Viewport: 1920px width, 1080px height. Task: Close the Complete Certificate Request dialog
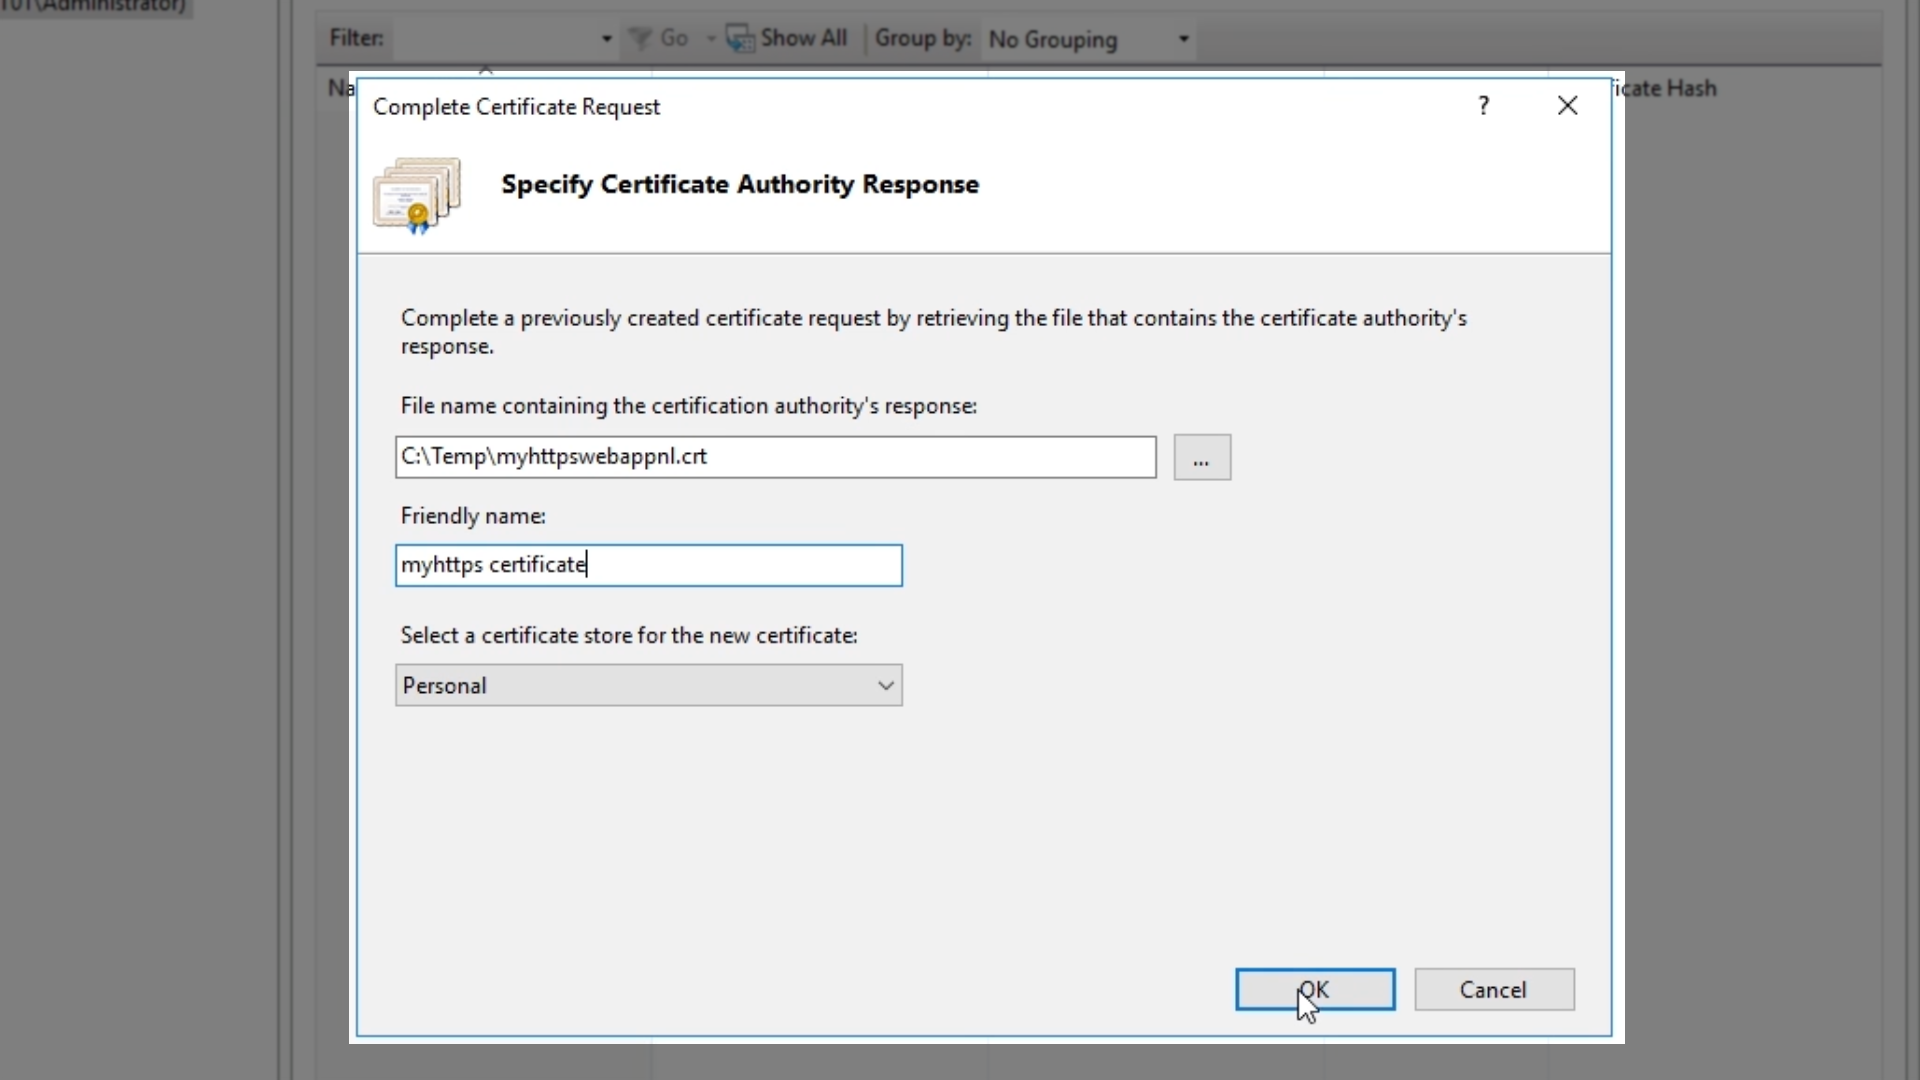click(1567, 106)
